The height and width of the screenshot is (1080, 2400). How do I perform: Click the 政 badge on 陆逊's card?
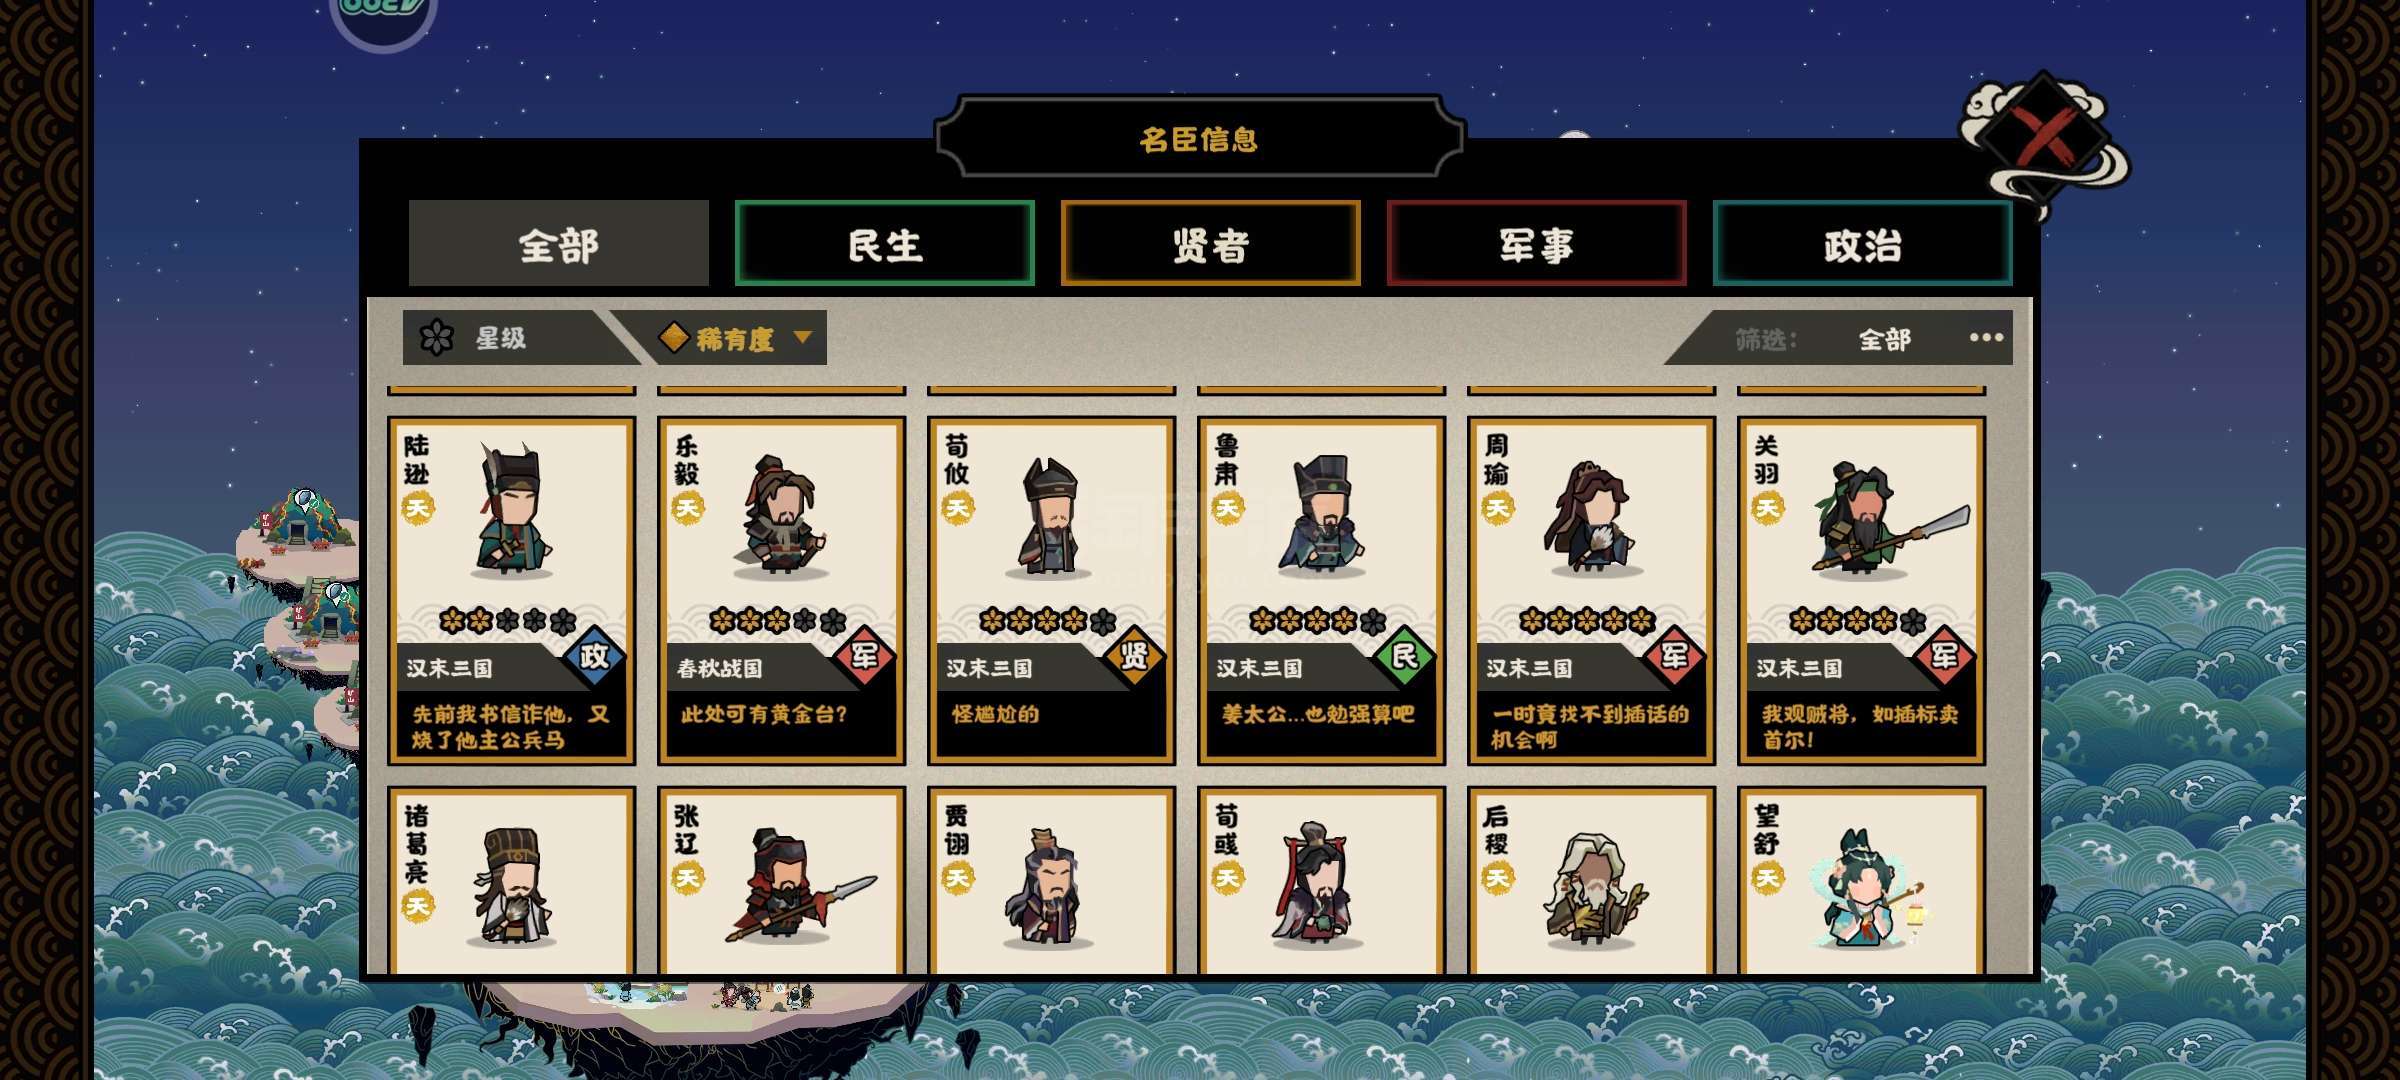(594, 656)
